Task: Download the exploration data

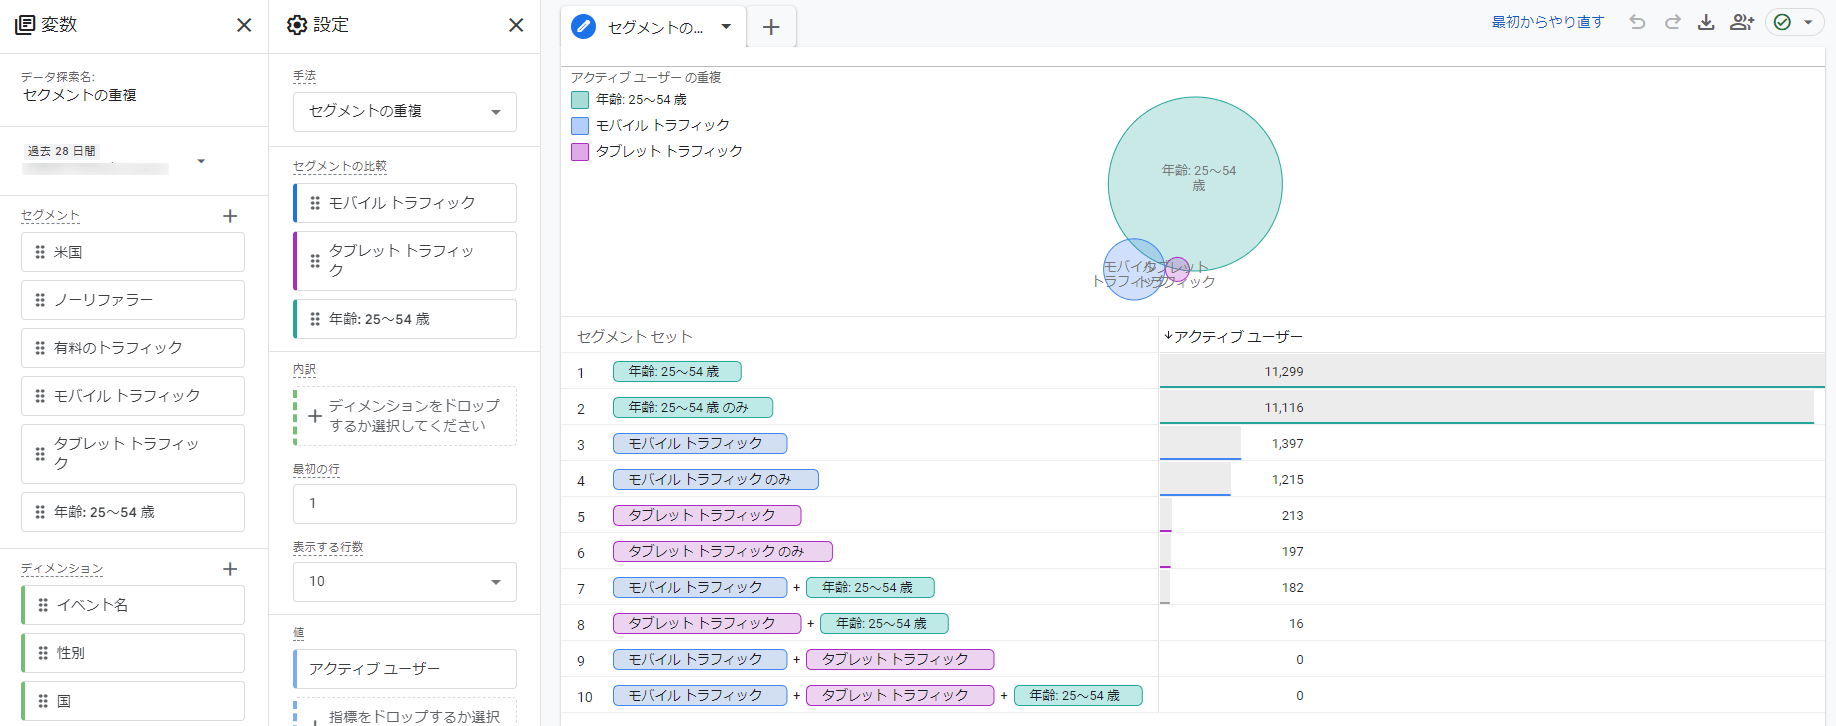Action: click(1706, 22)
